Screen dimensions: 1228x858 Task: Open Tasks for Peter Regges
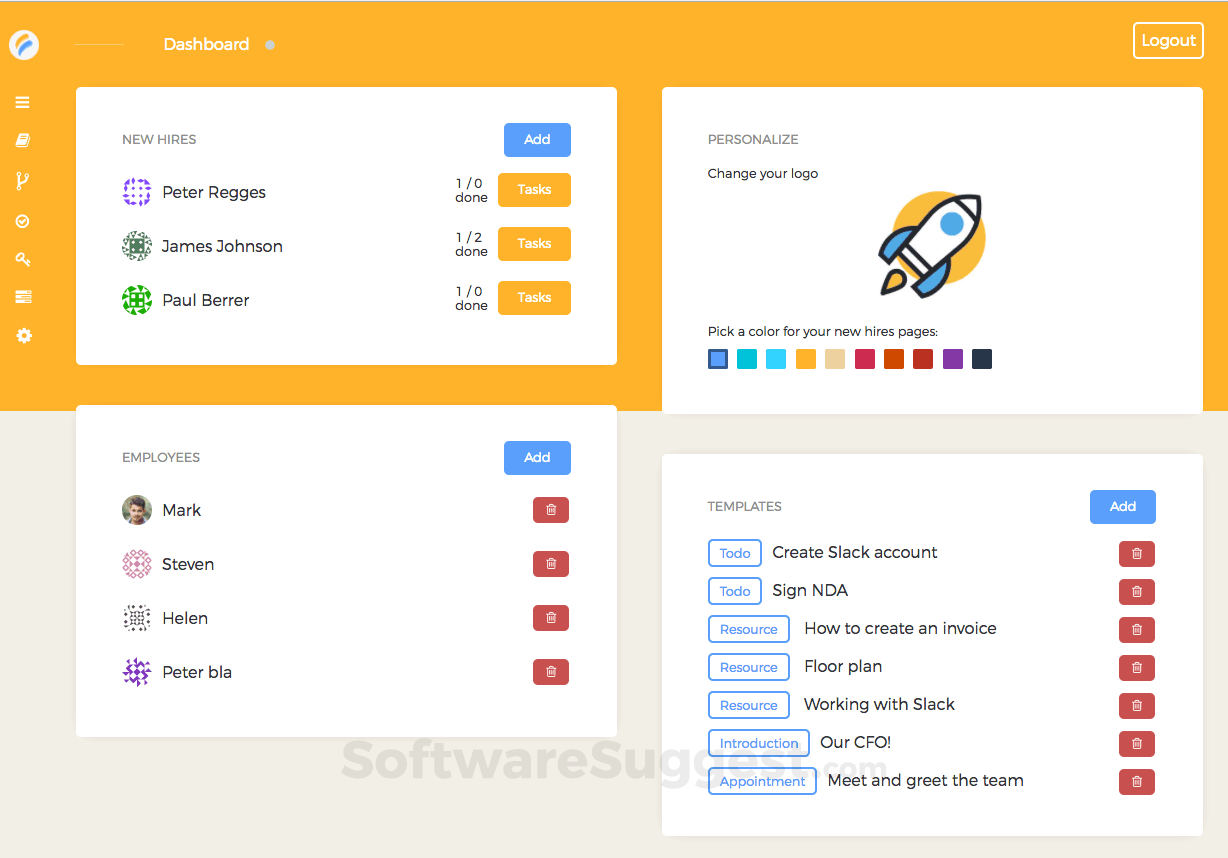point(534,190)
